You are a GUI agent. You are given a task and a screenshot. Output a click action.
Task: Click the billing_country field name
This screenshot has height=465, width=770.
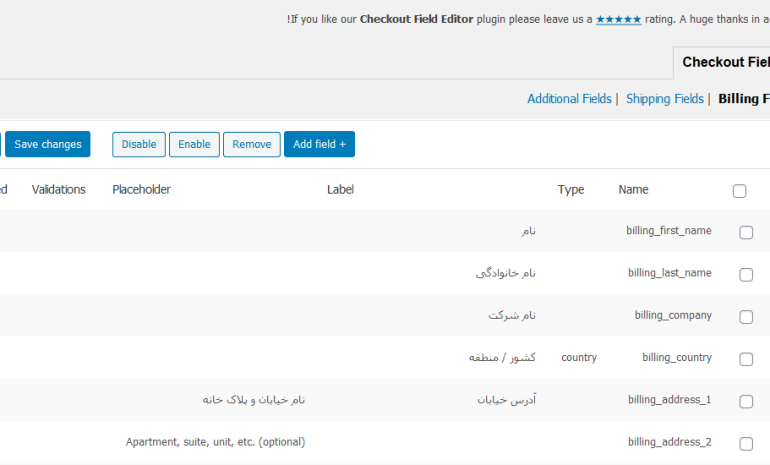(677, 357)
